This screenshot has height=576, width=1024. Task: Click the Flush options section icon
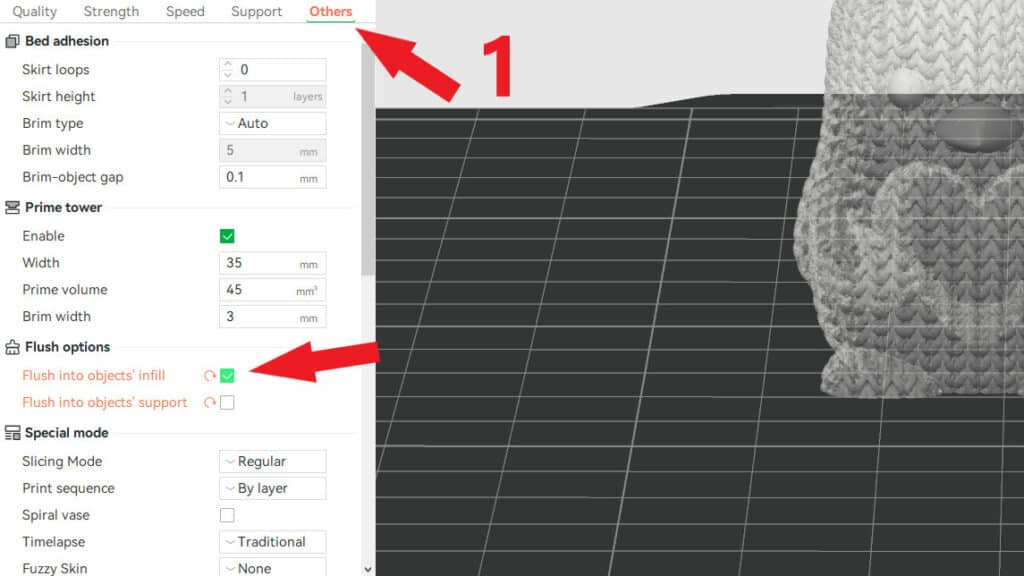12,347
